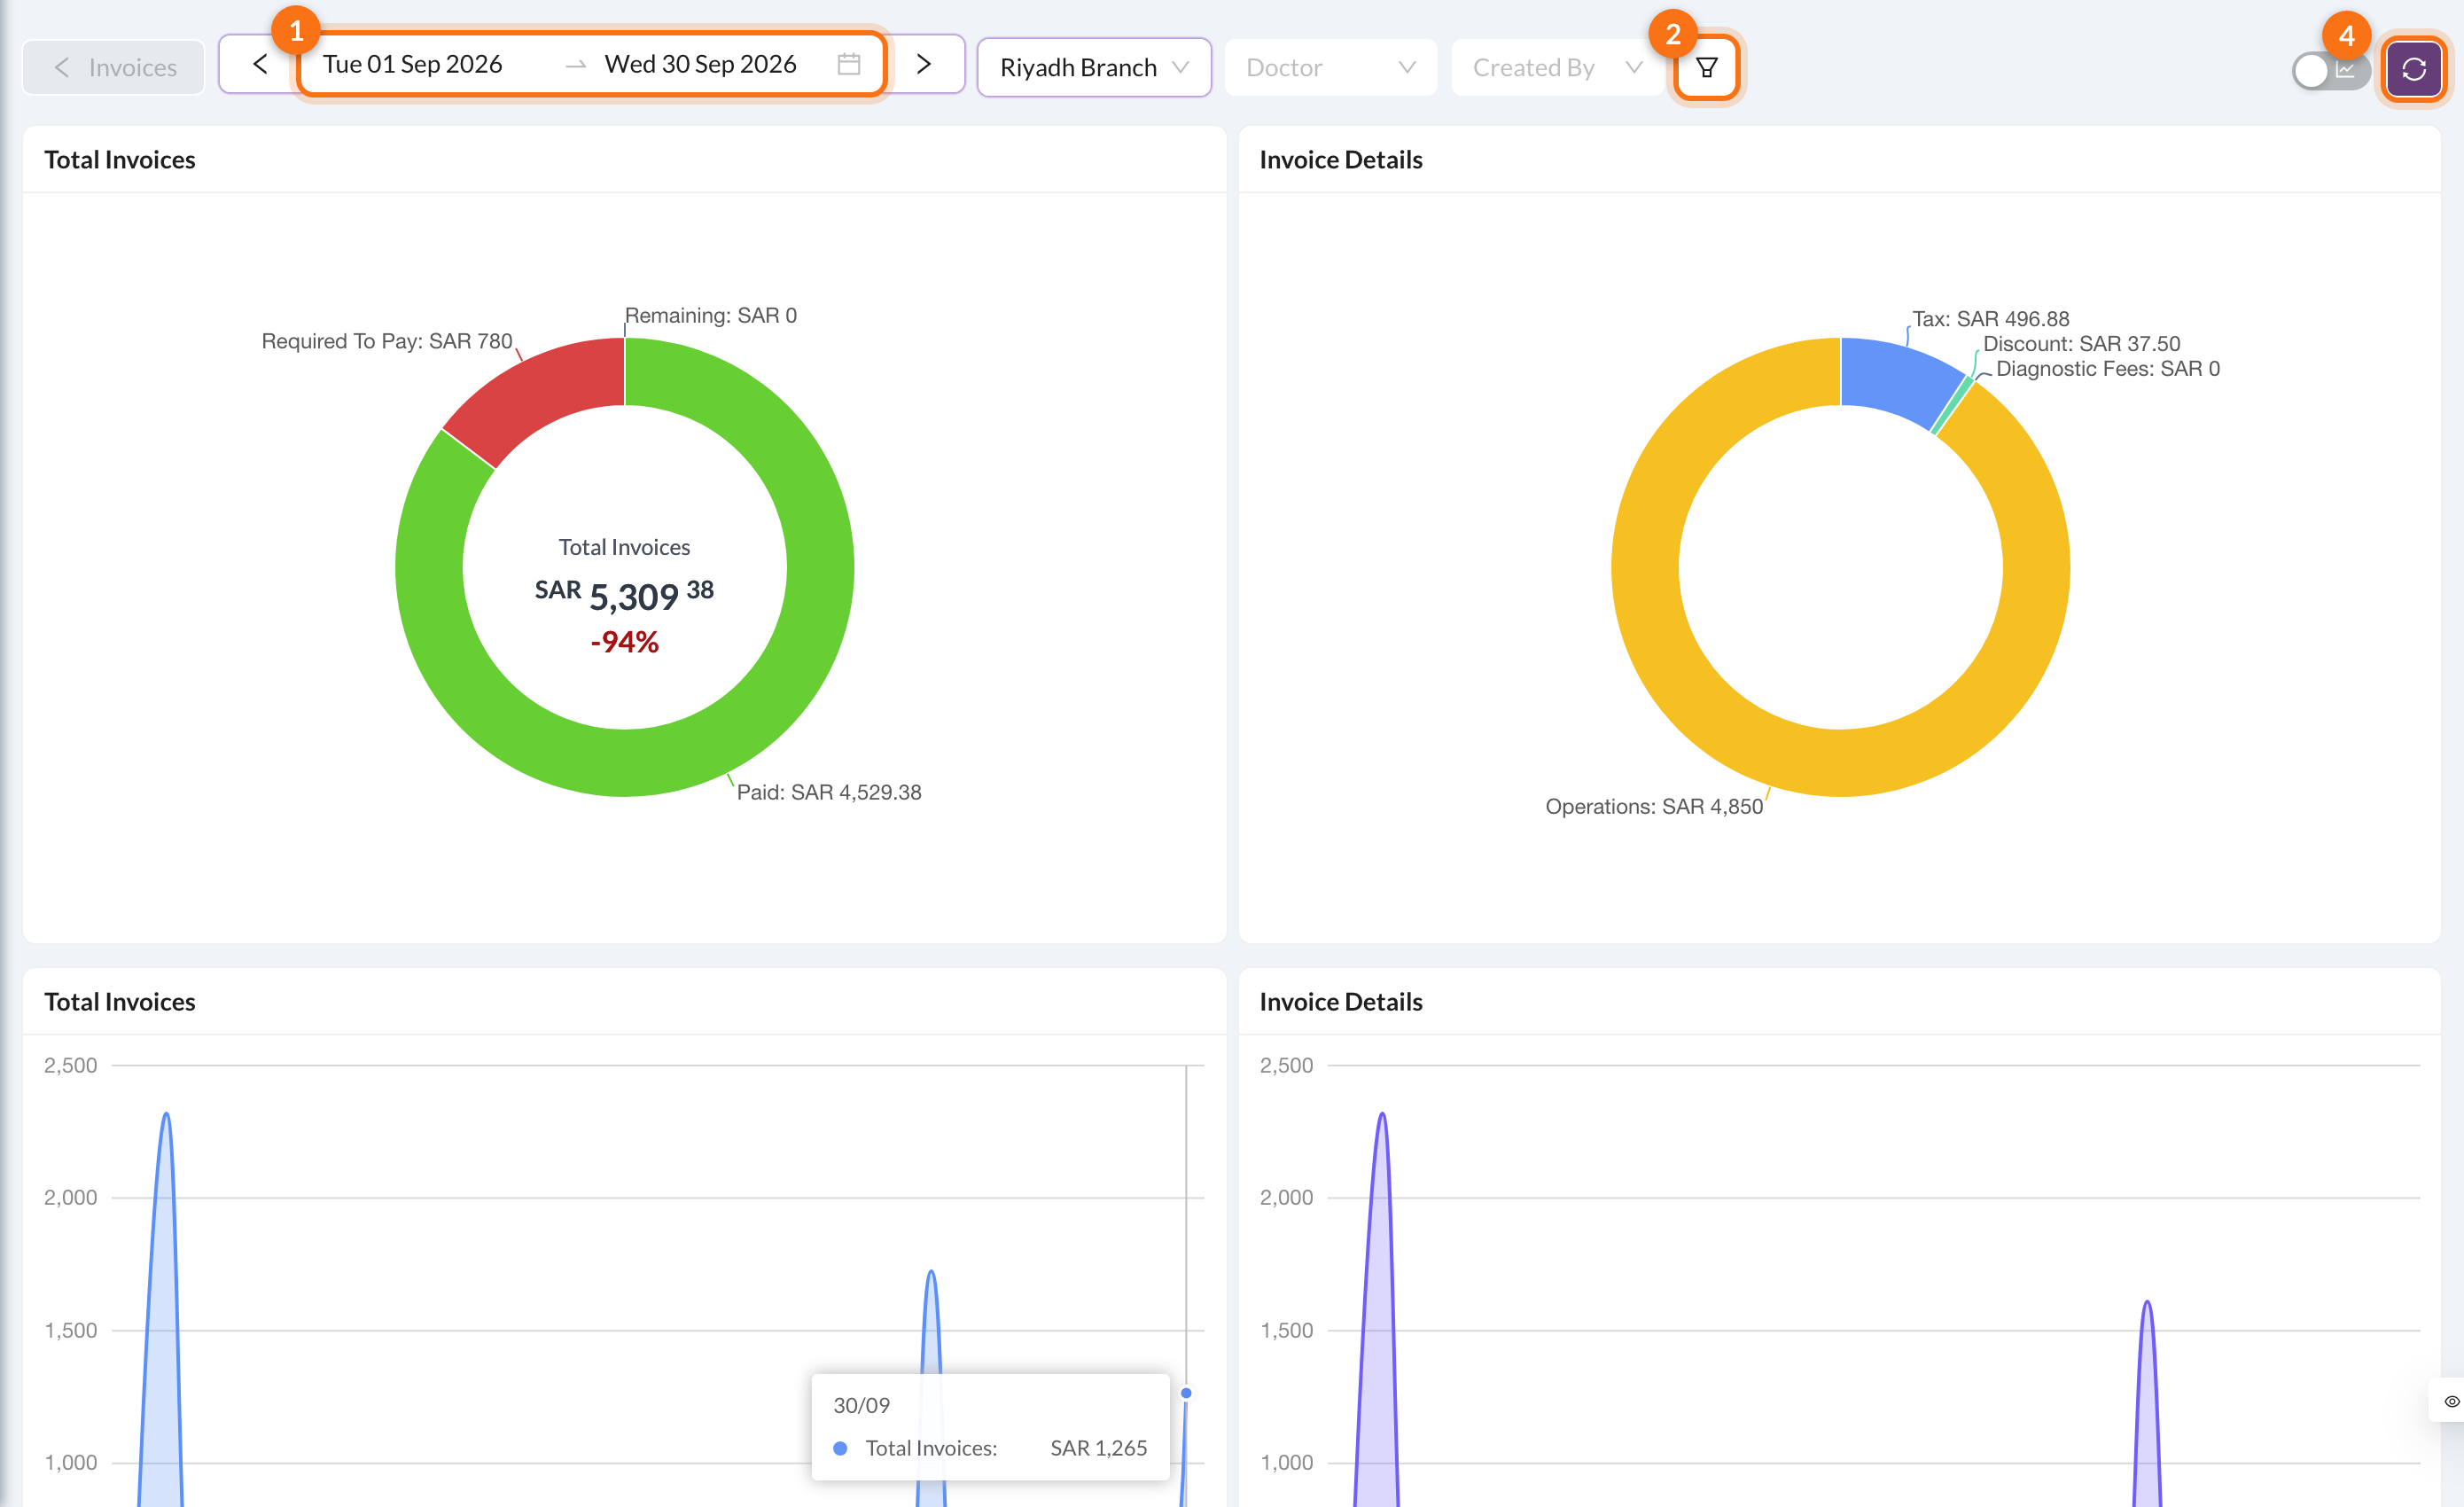Go back to Invoices

tap(113, 67)
